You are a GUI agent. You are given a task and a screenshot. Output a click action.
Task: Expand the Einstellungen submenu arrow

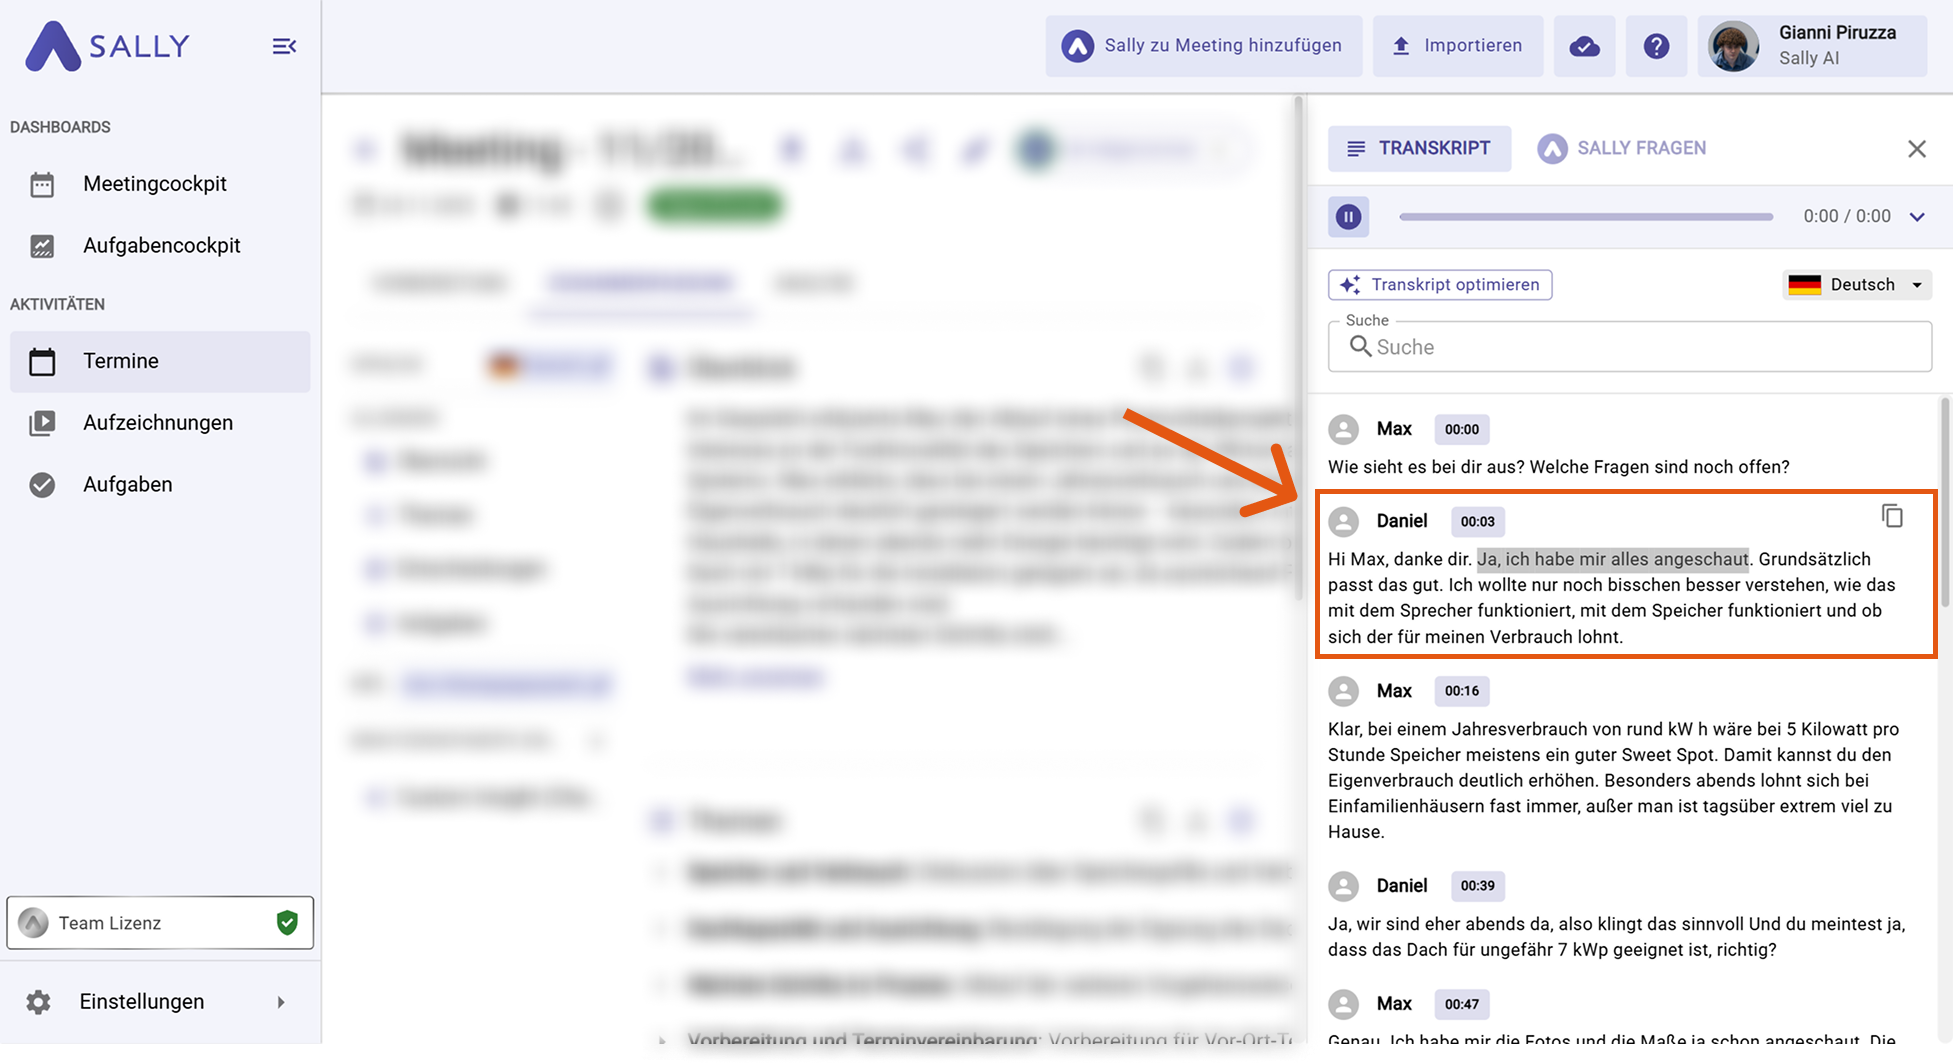point(281,1002)
